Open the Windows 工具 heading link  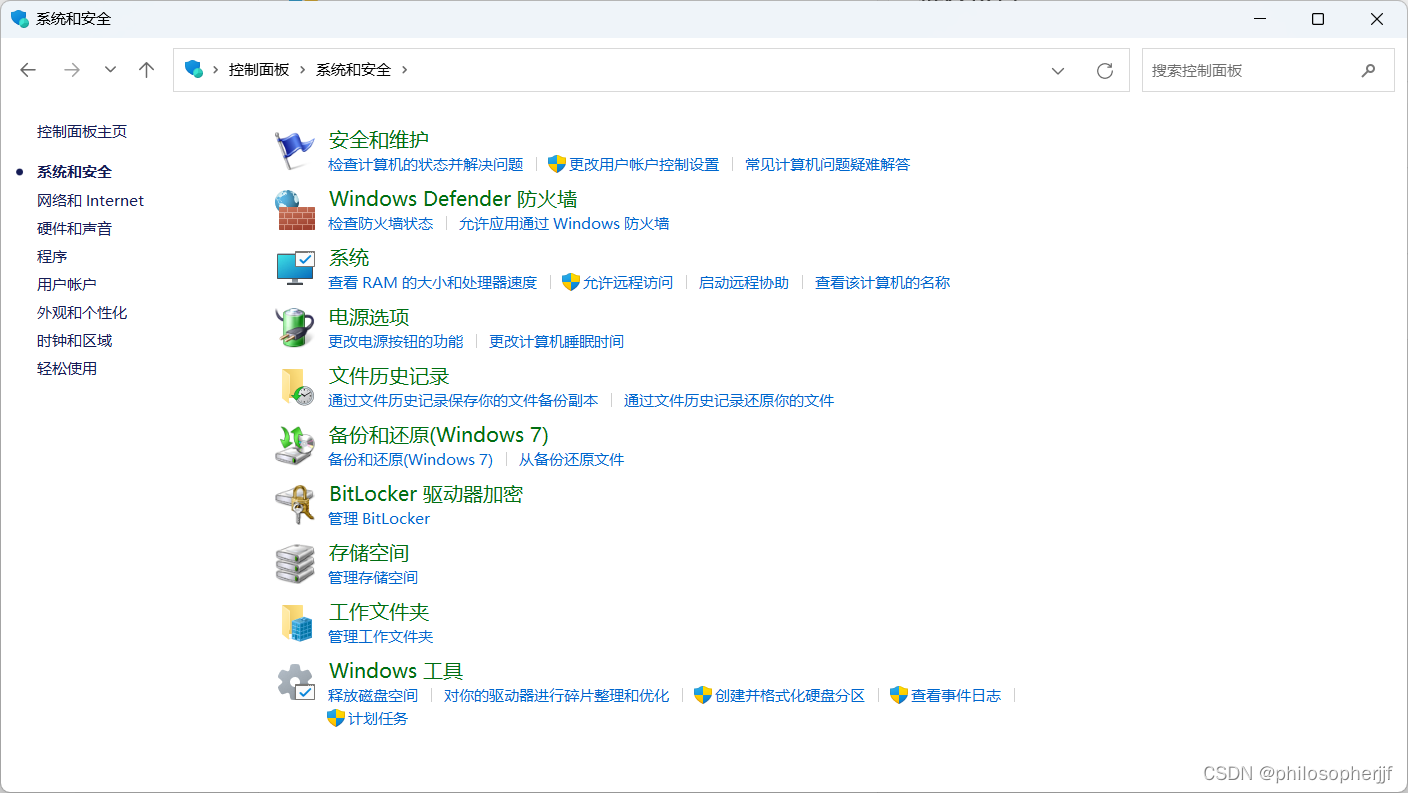click(x=396, y=671)
